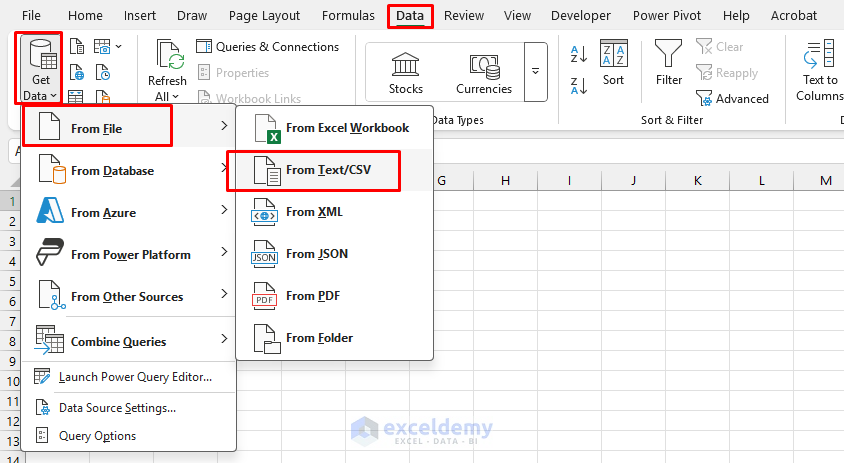Open the Acrobat tab
Viewport: 844px width, 463px height.
(793, 16)
